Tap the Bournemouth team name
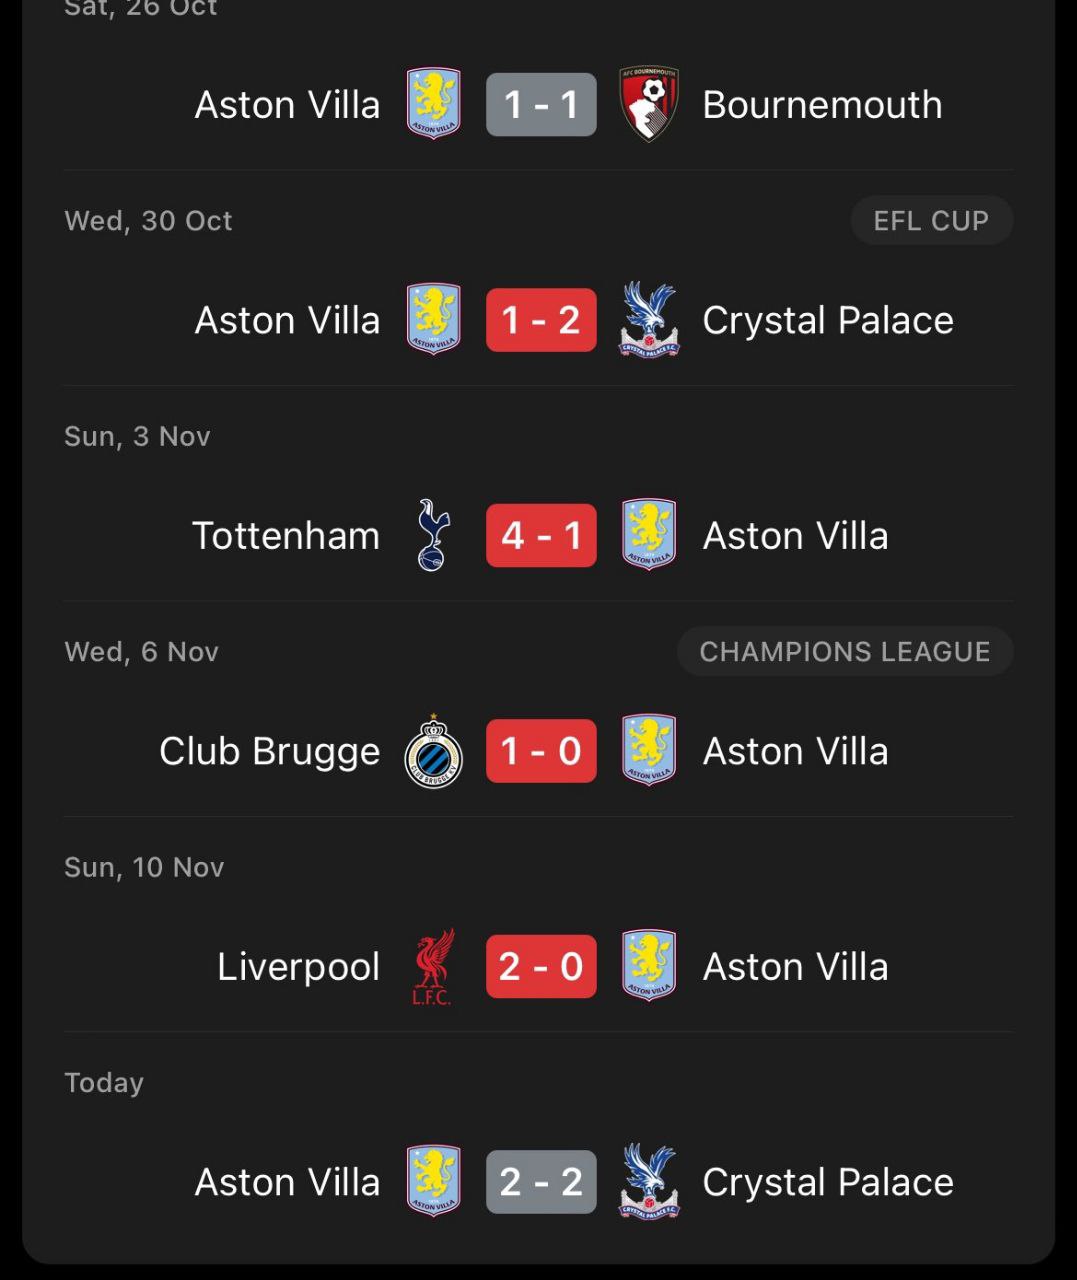The width and height of the screenshot is (1077, 1280). pos(822,104)
